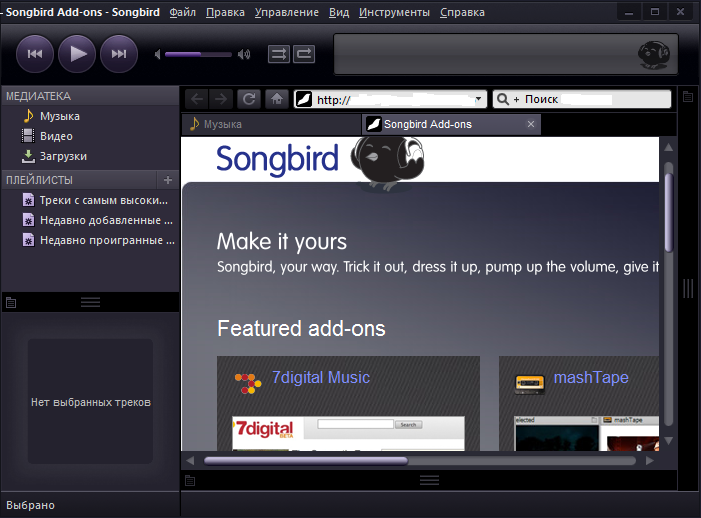Screen dimensions: 701x518
Task: Open the Файл menu
Action: (182, 12)
